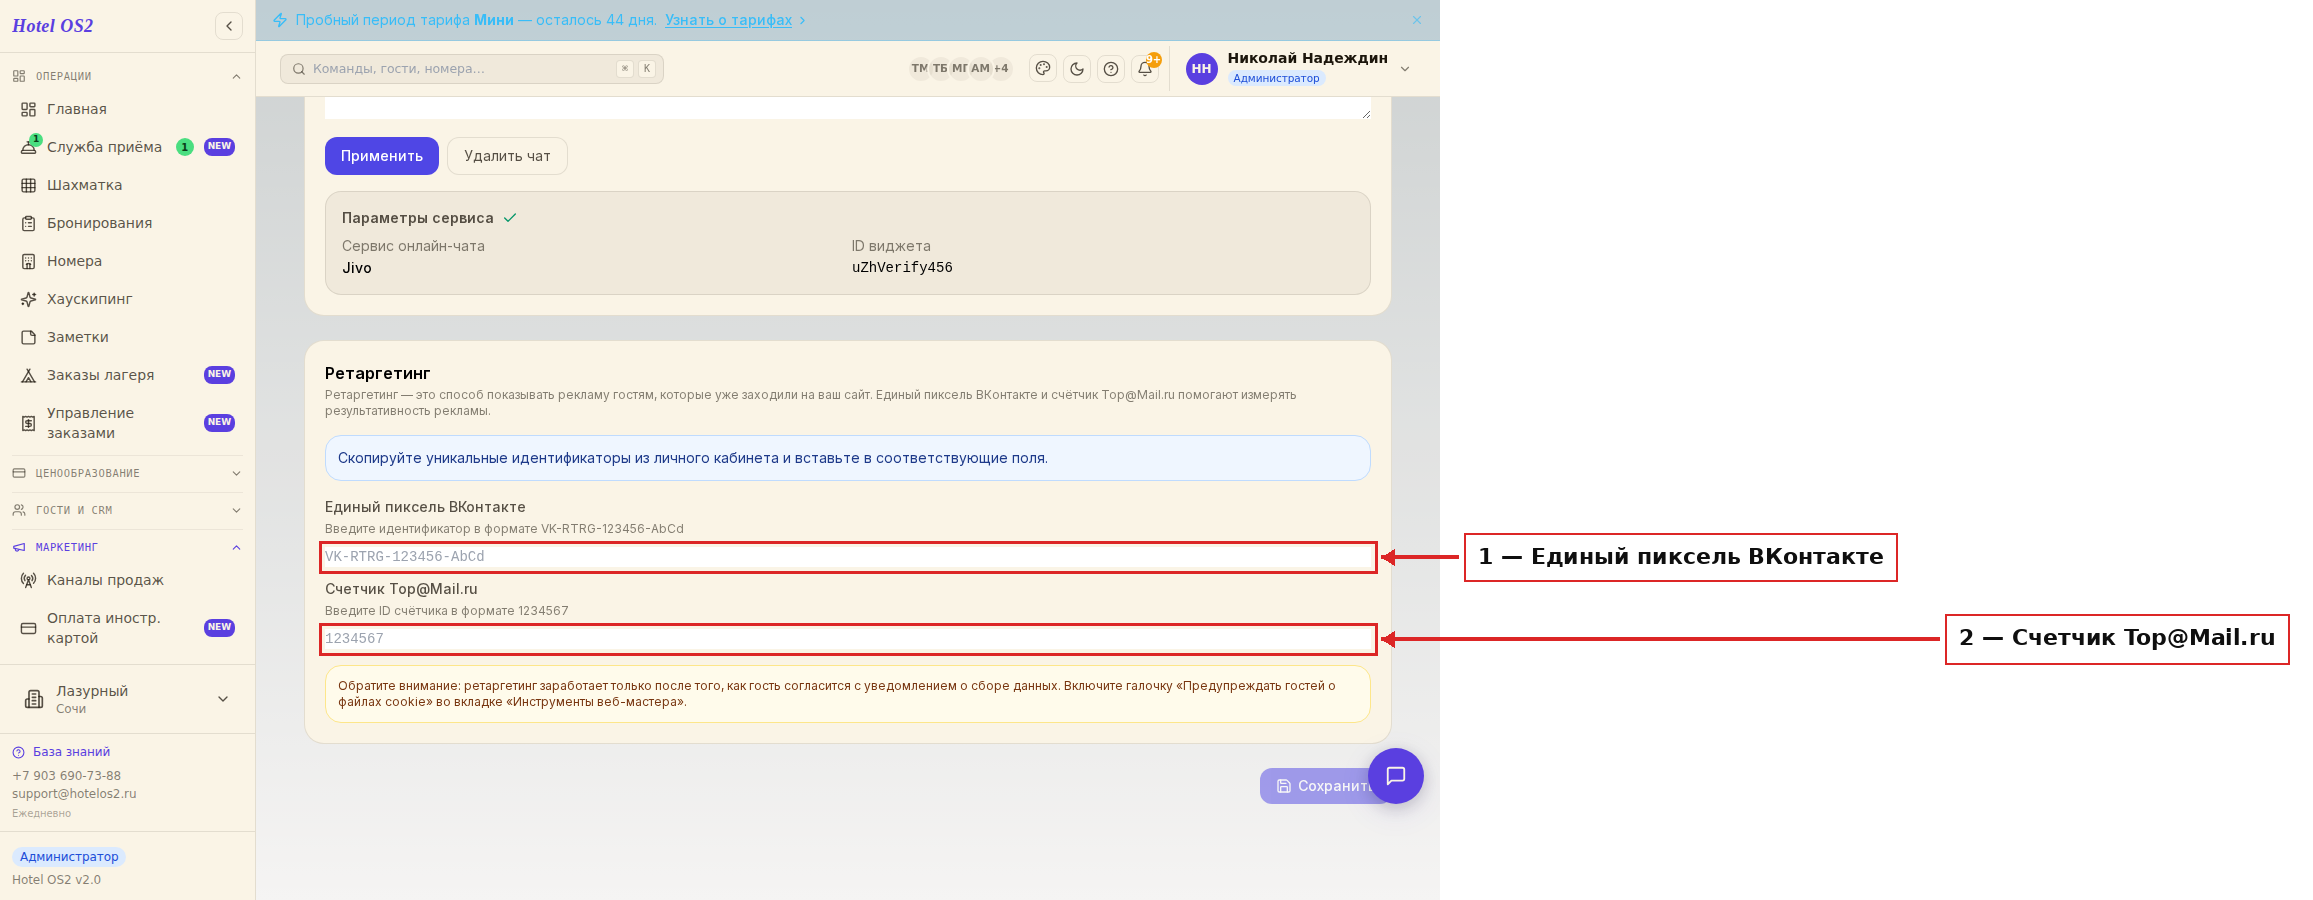
Task: Click the Удалить чат button
Action: click(507, 156)
